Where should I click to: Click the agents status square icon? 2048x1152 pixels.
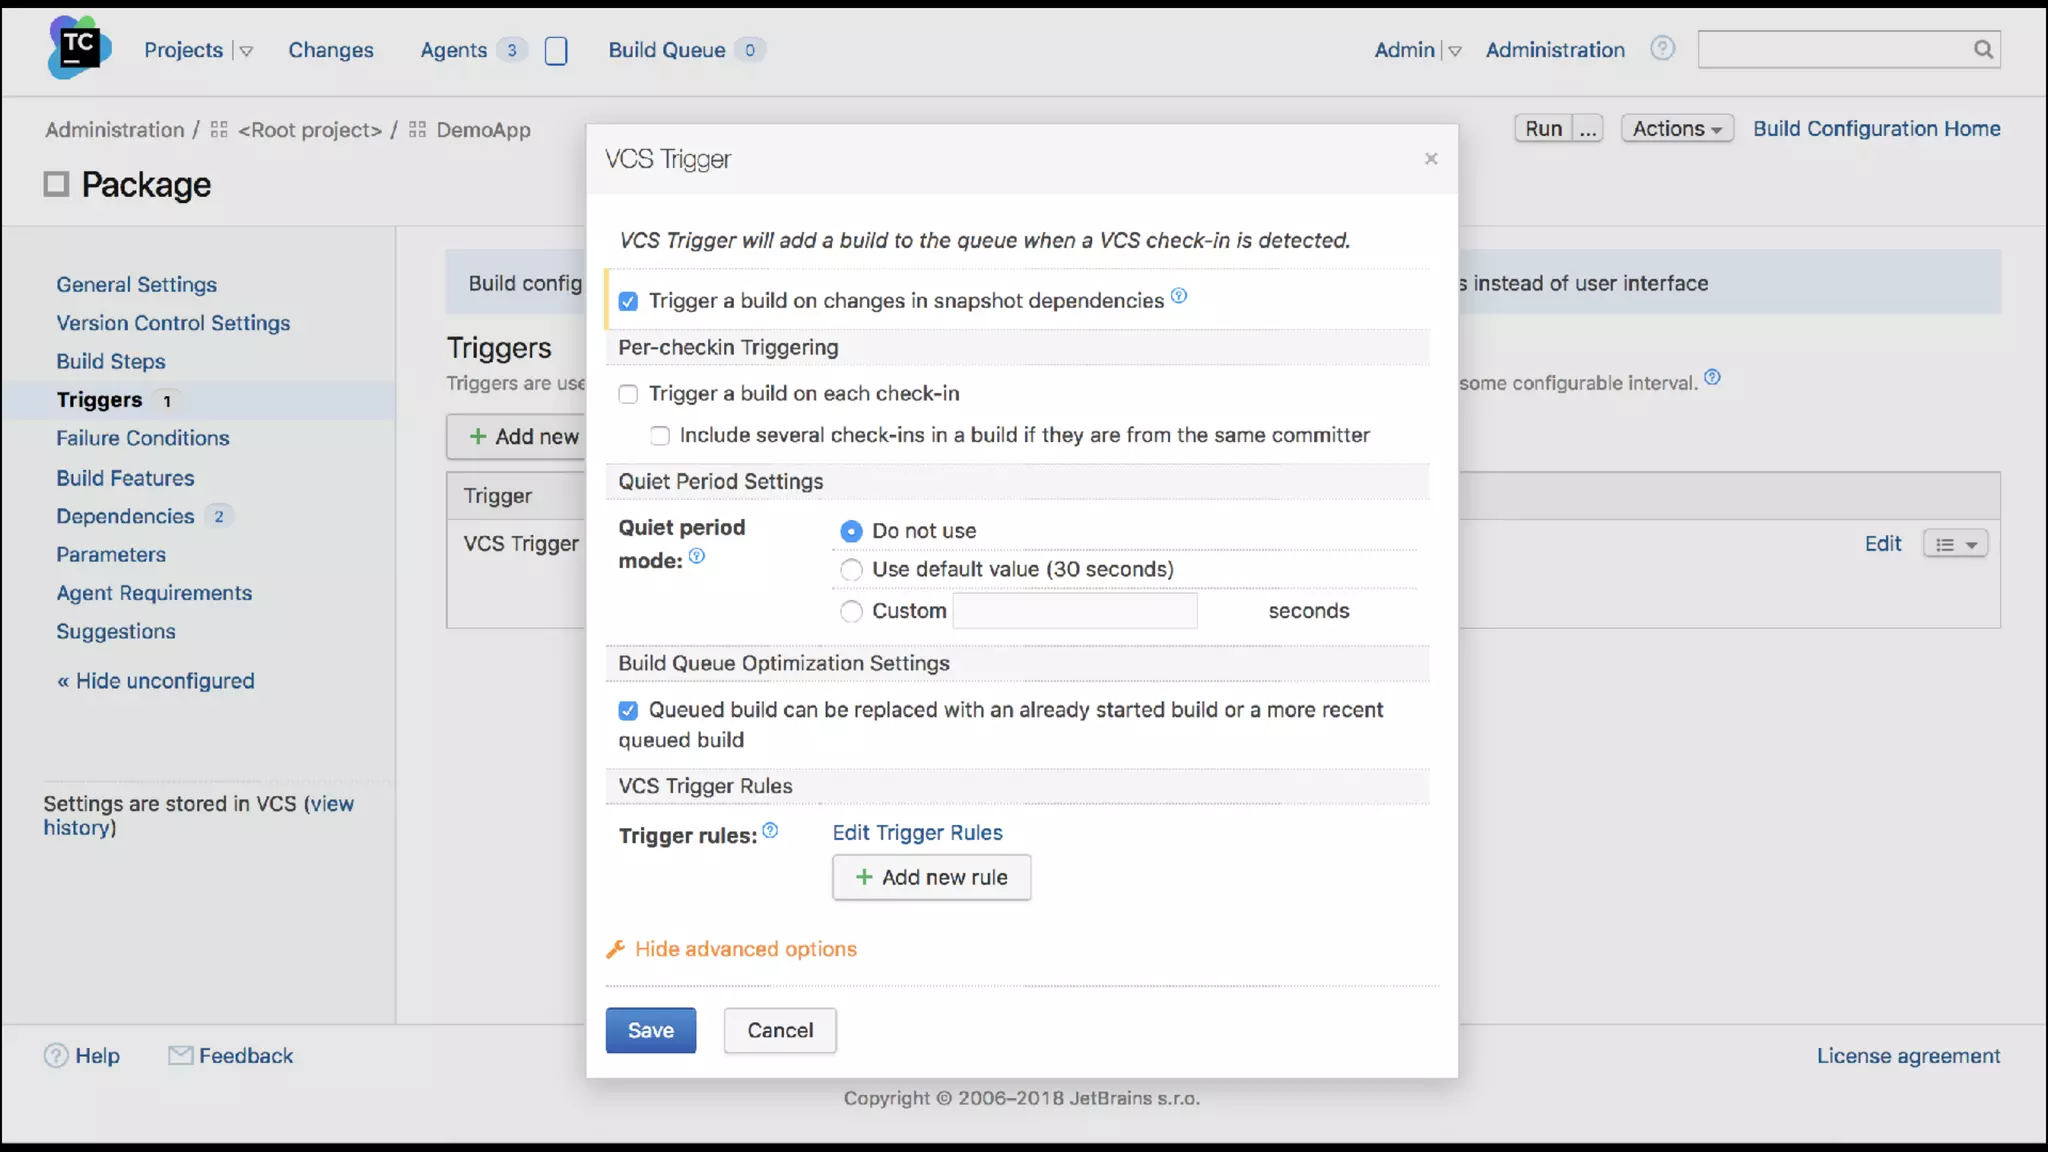click(x=556, y=50)
